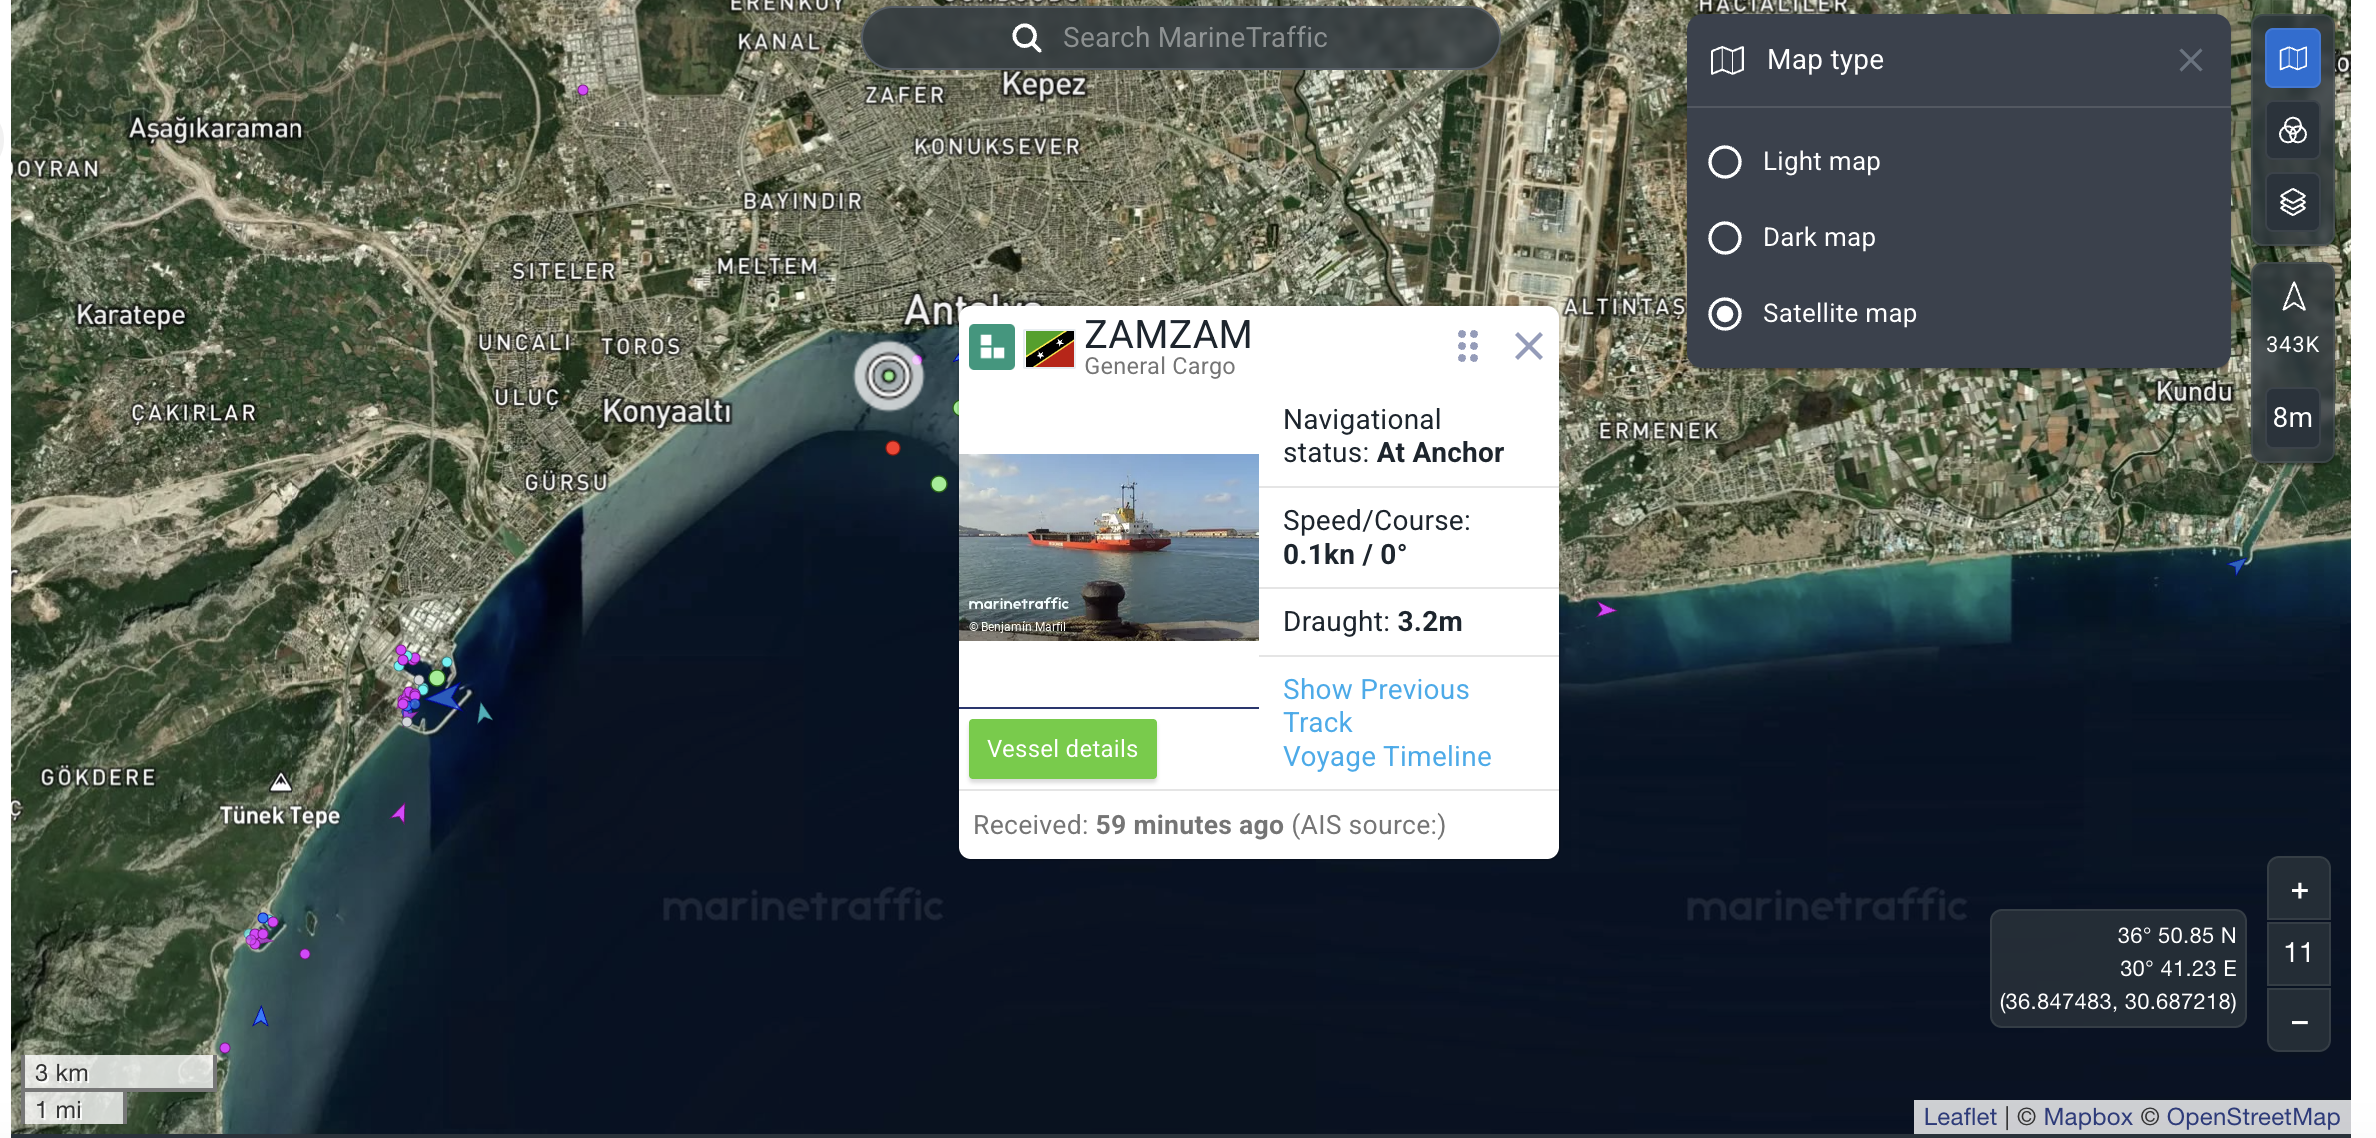Open the Map type toolbar icon
2376x1138 pixels.
[2292, 59]
